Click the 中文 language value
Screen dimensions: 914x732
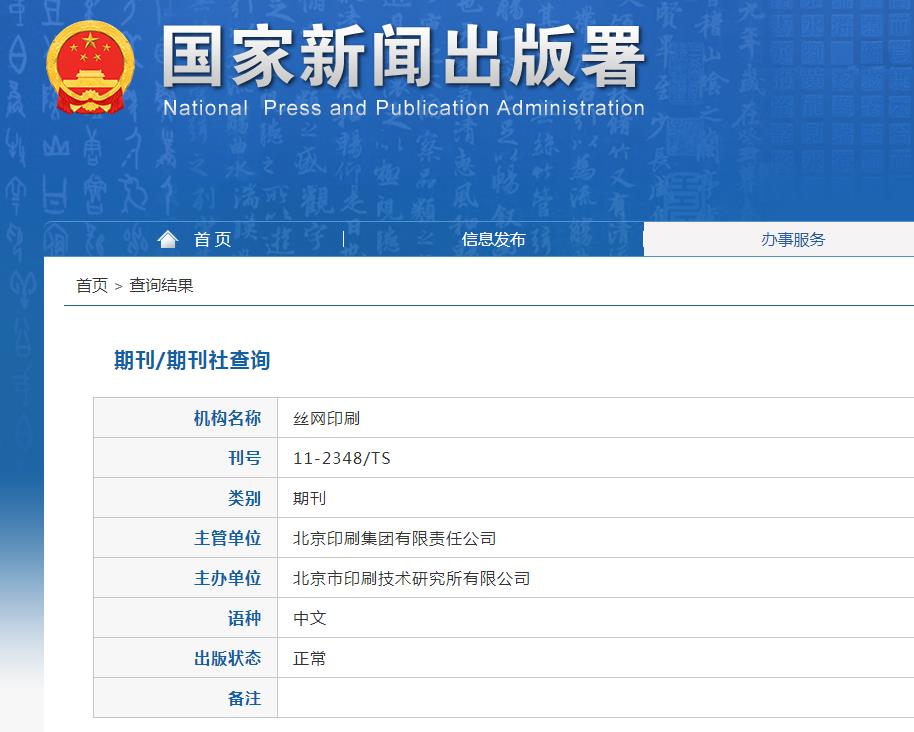pos(309,618)
